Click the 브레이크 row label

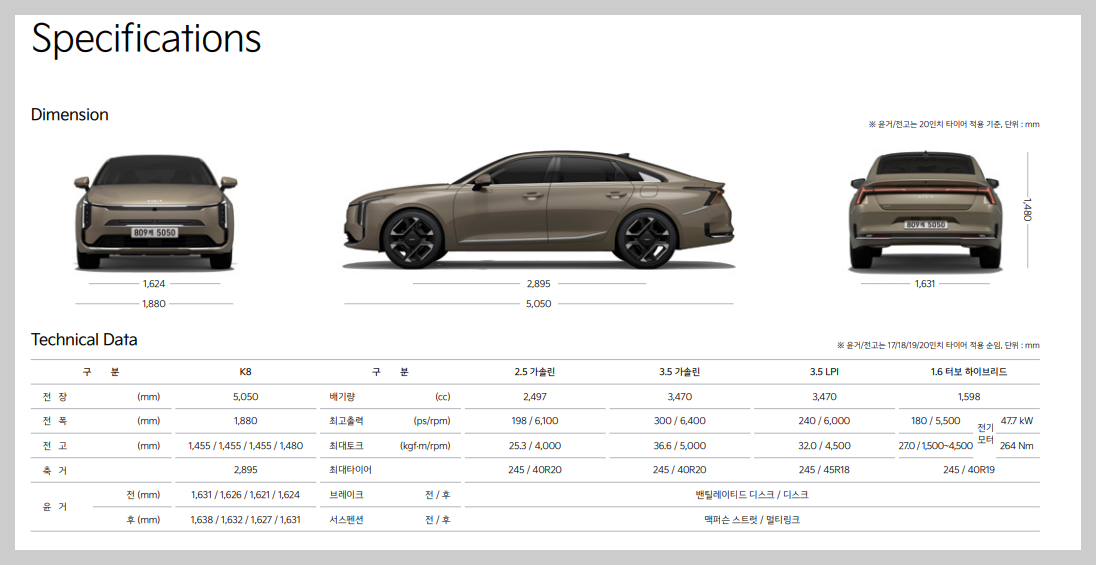(x=346, y=495)
